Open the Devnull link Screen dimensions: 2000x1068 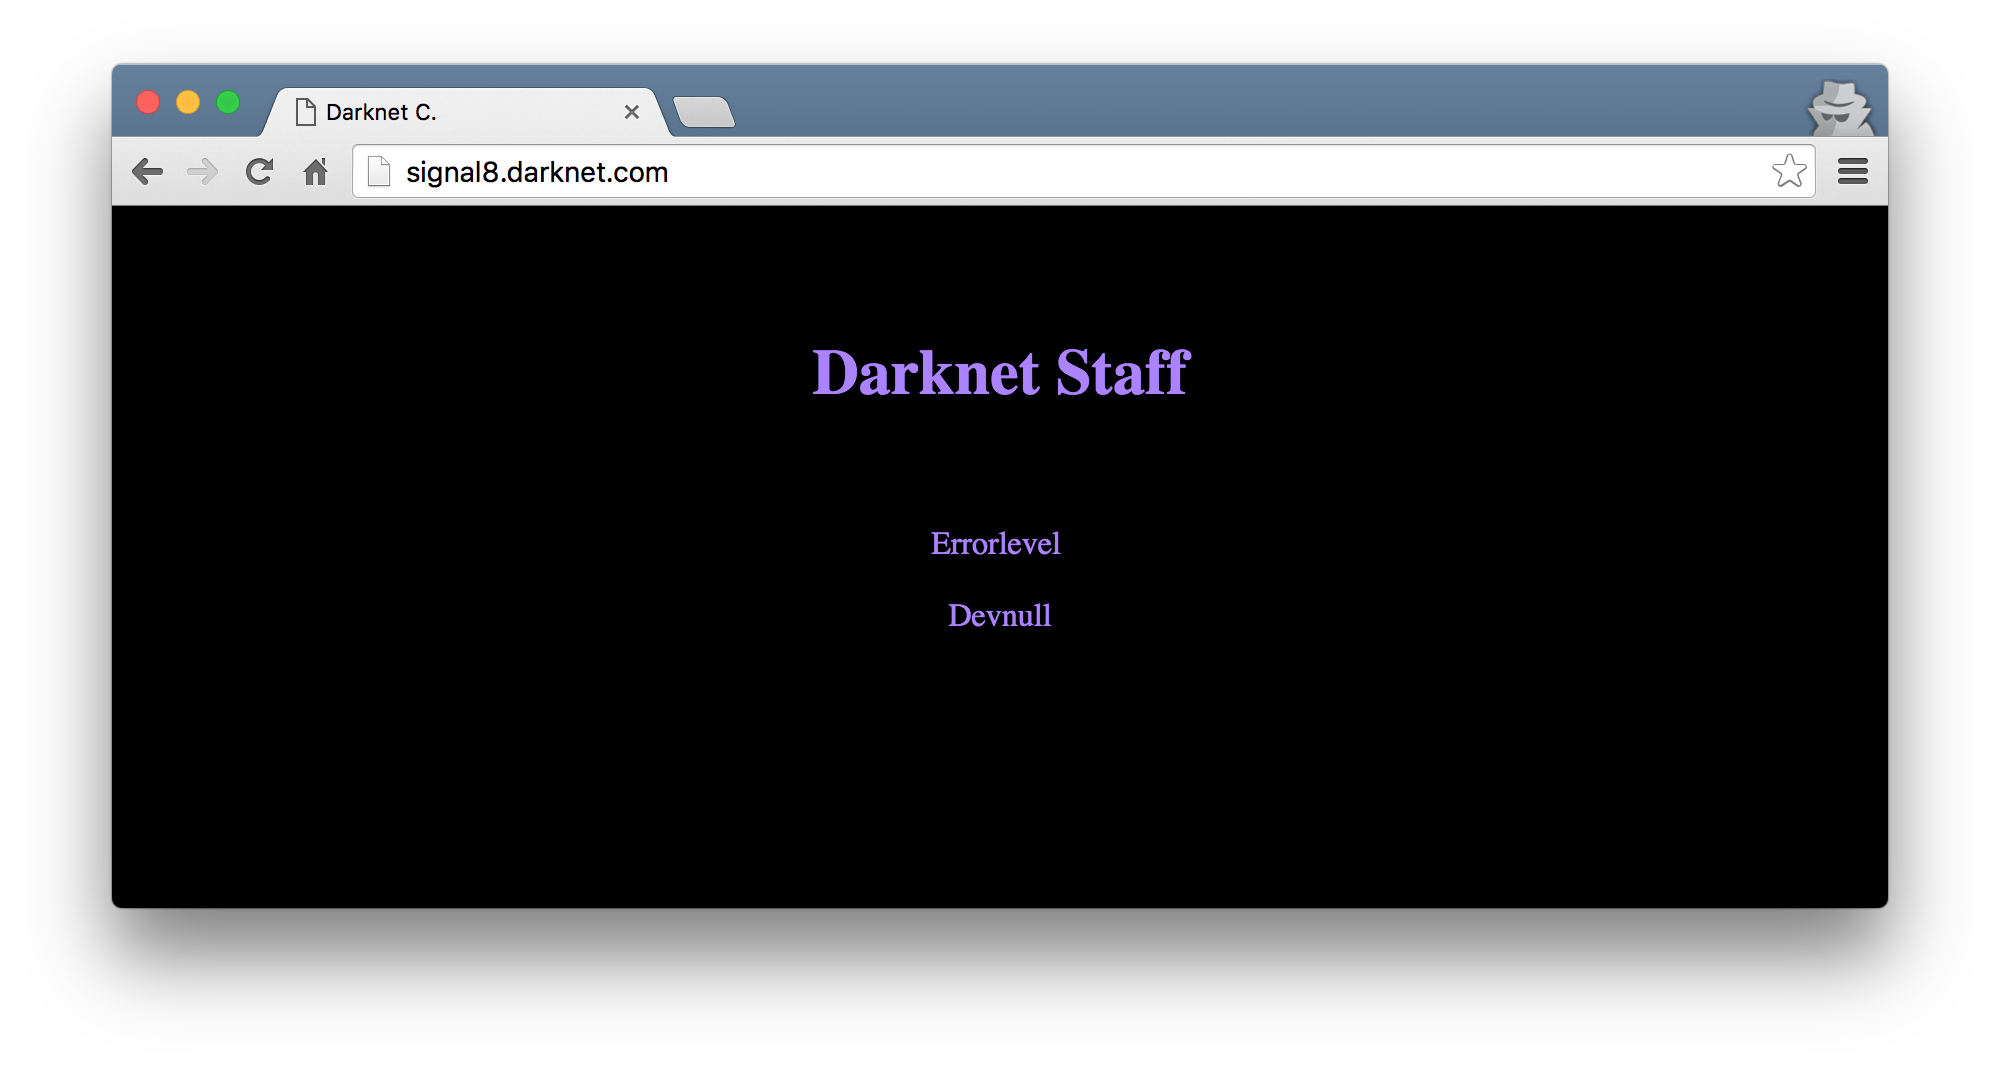pyautogui.click(x=999, y=615)
